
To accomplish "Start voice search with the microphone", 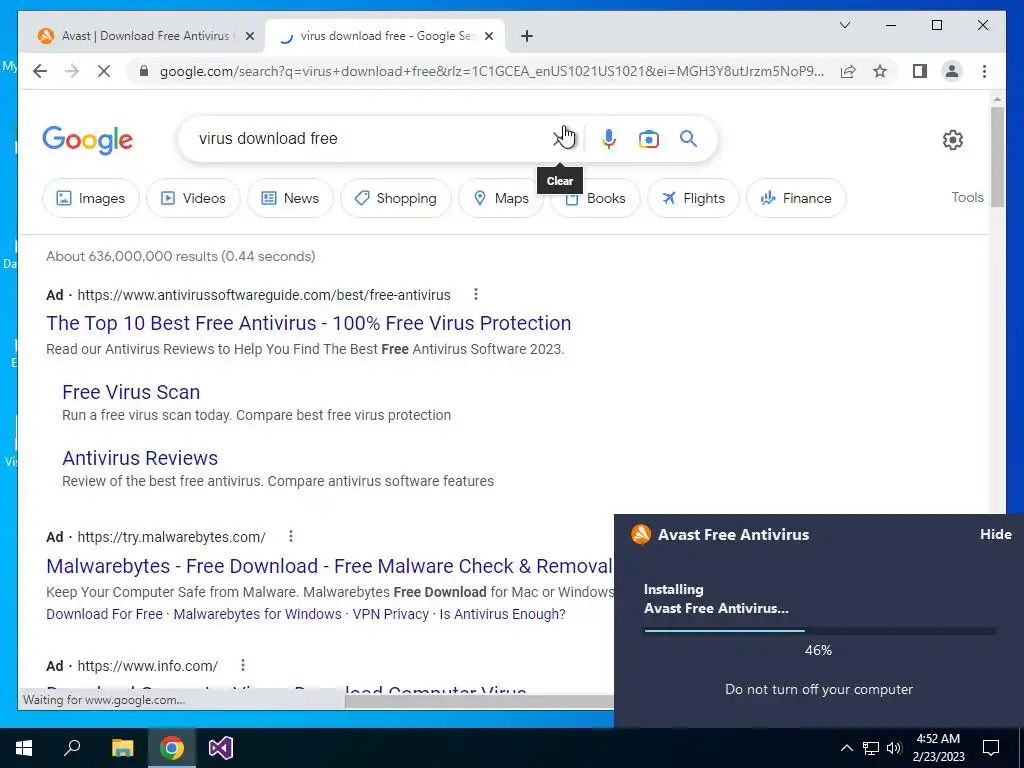I will tap(609, 138).
